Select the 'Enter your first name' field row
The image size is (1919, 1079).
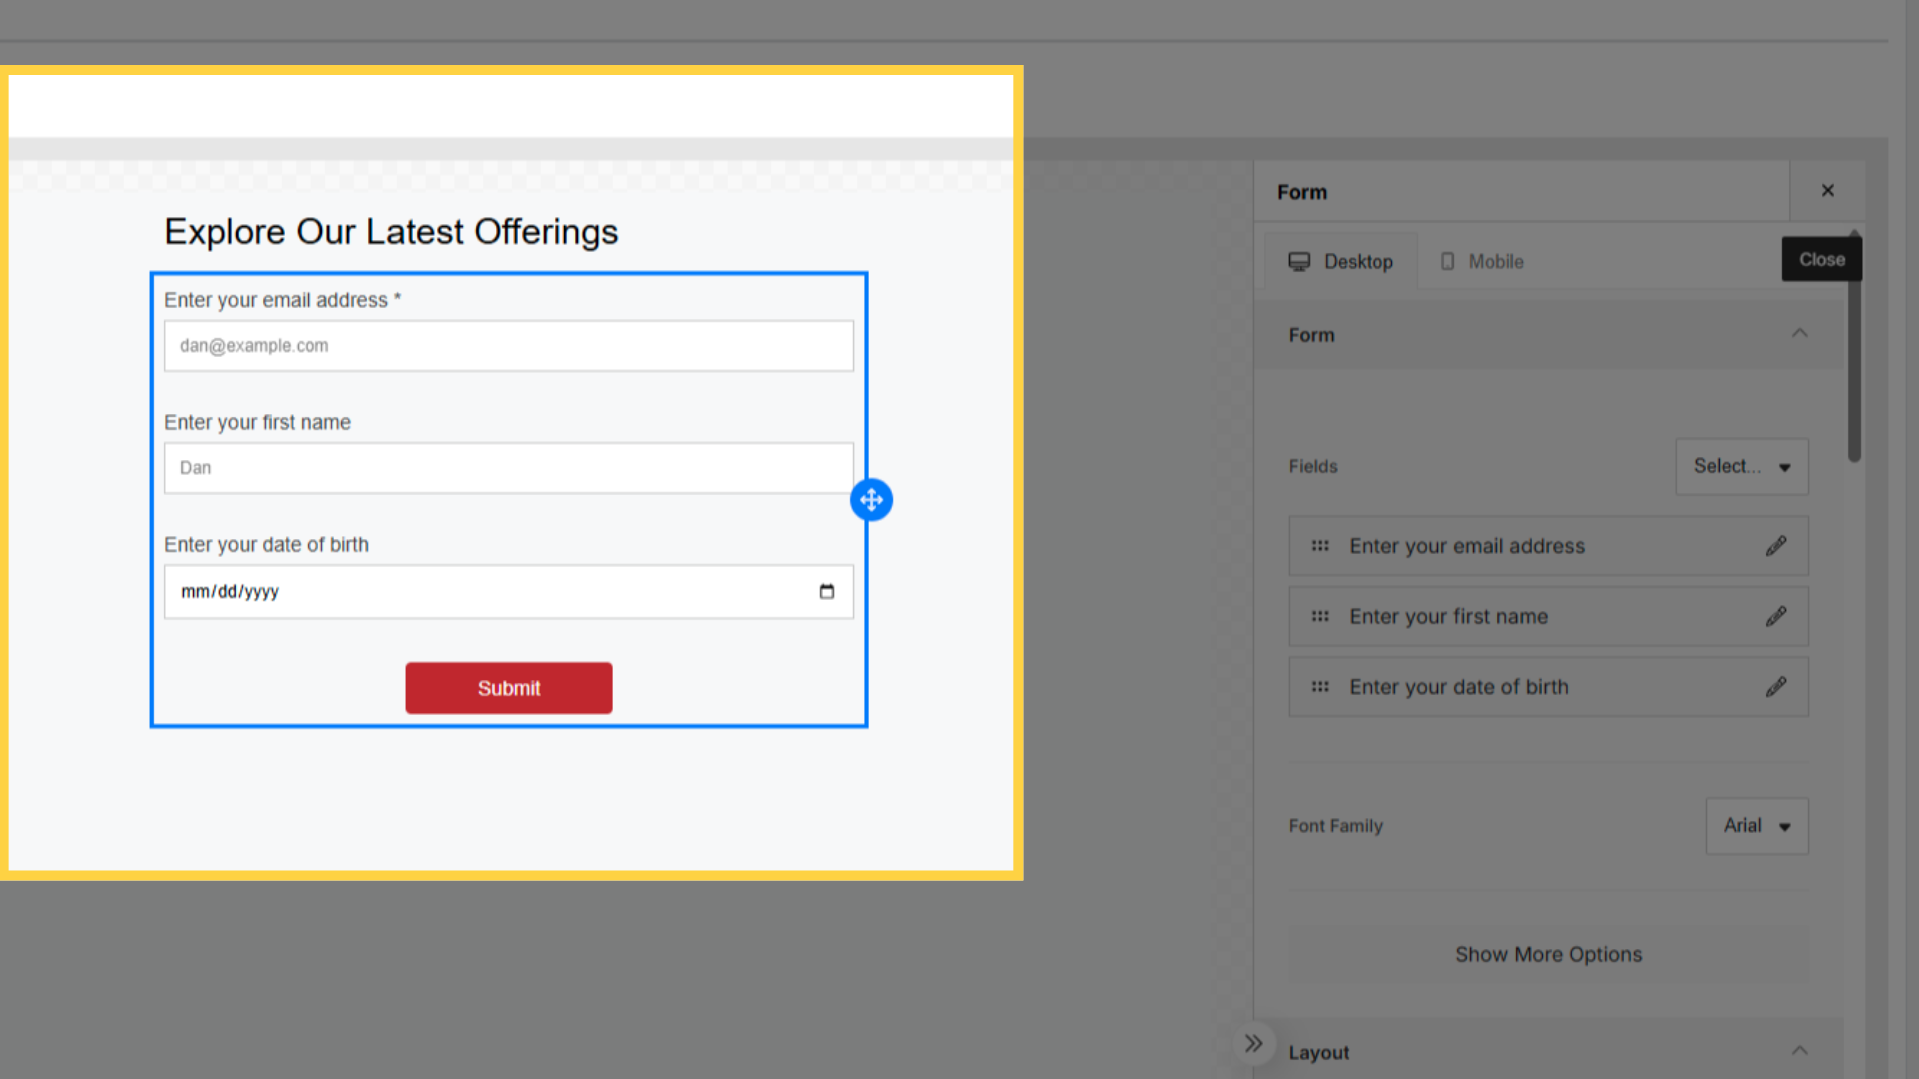click(x=1548, y=616)
